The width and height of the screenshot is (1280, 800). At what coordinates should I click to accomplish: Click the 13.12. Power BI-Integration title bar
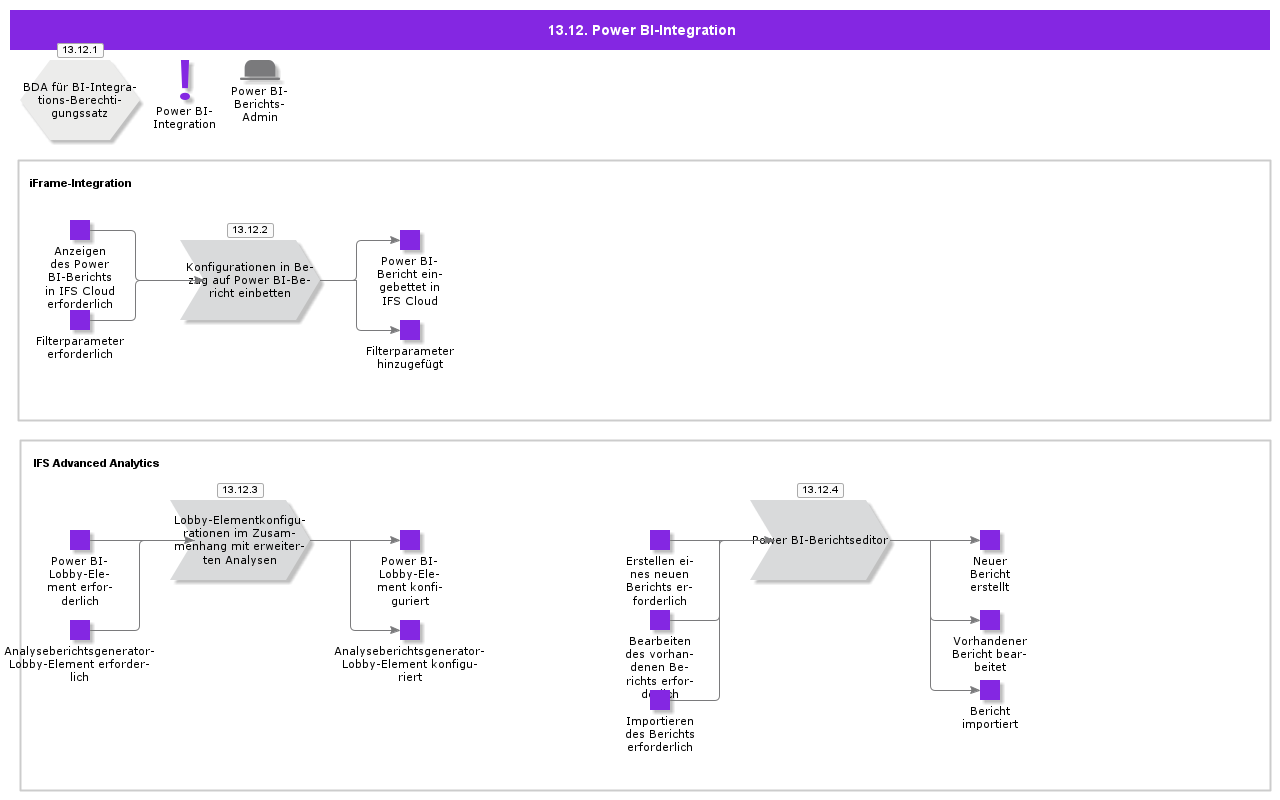[x=640, y=30]
